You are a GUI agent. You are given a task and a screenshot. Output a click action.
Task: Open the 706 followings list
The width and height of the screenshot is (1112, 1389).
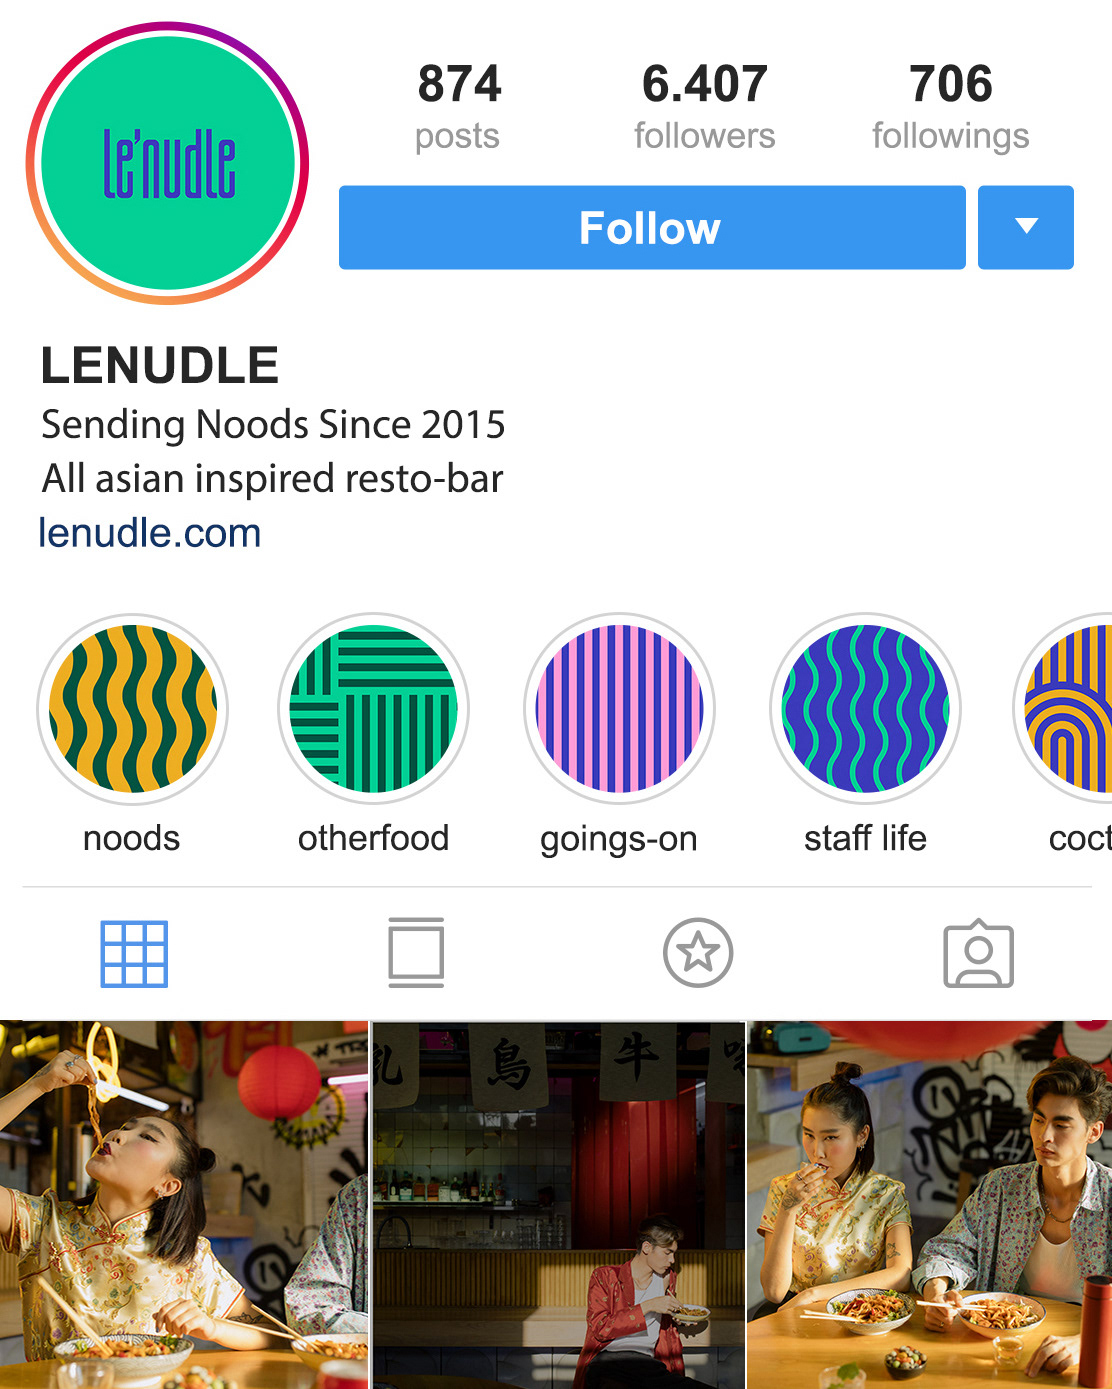click(951, 105)
